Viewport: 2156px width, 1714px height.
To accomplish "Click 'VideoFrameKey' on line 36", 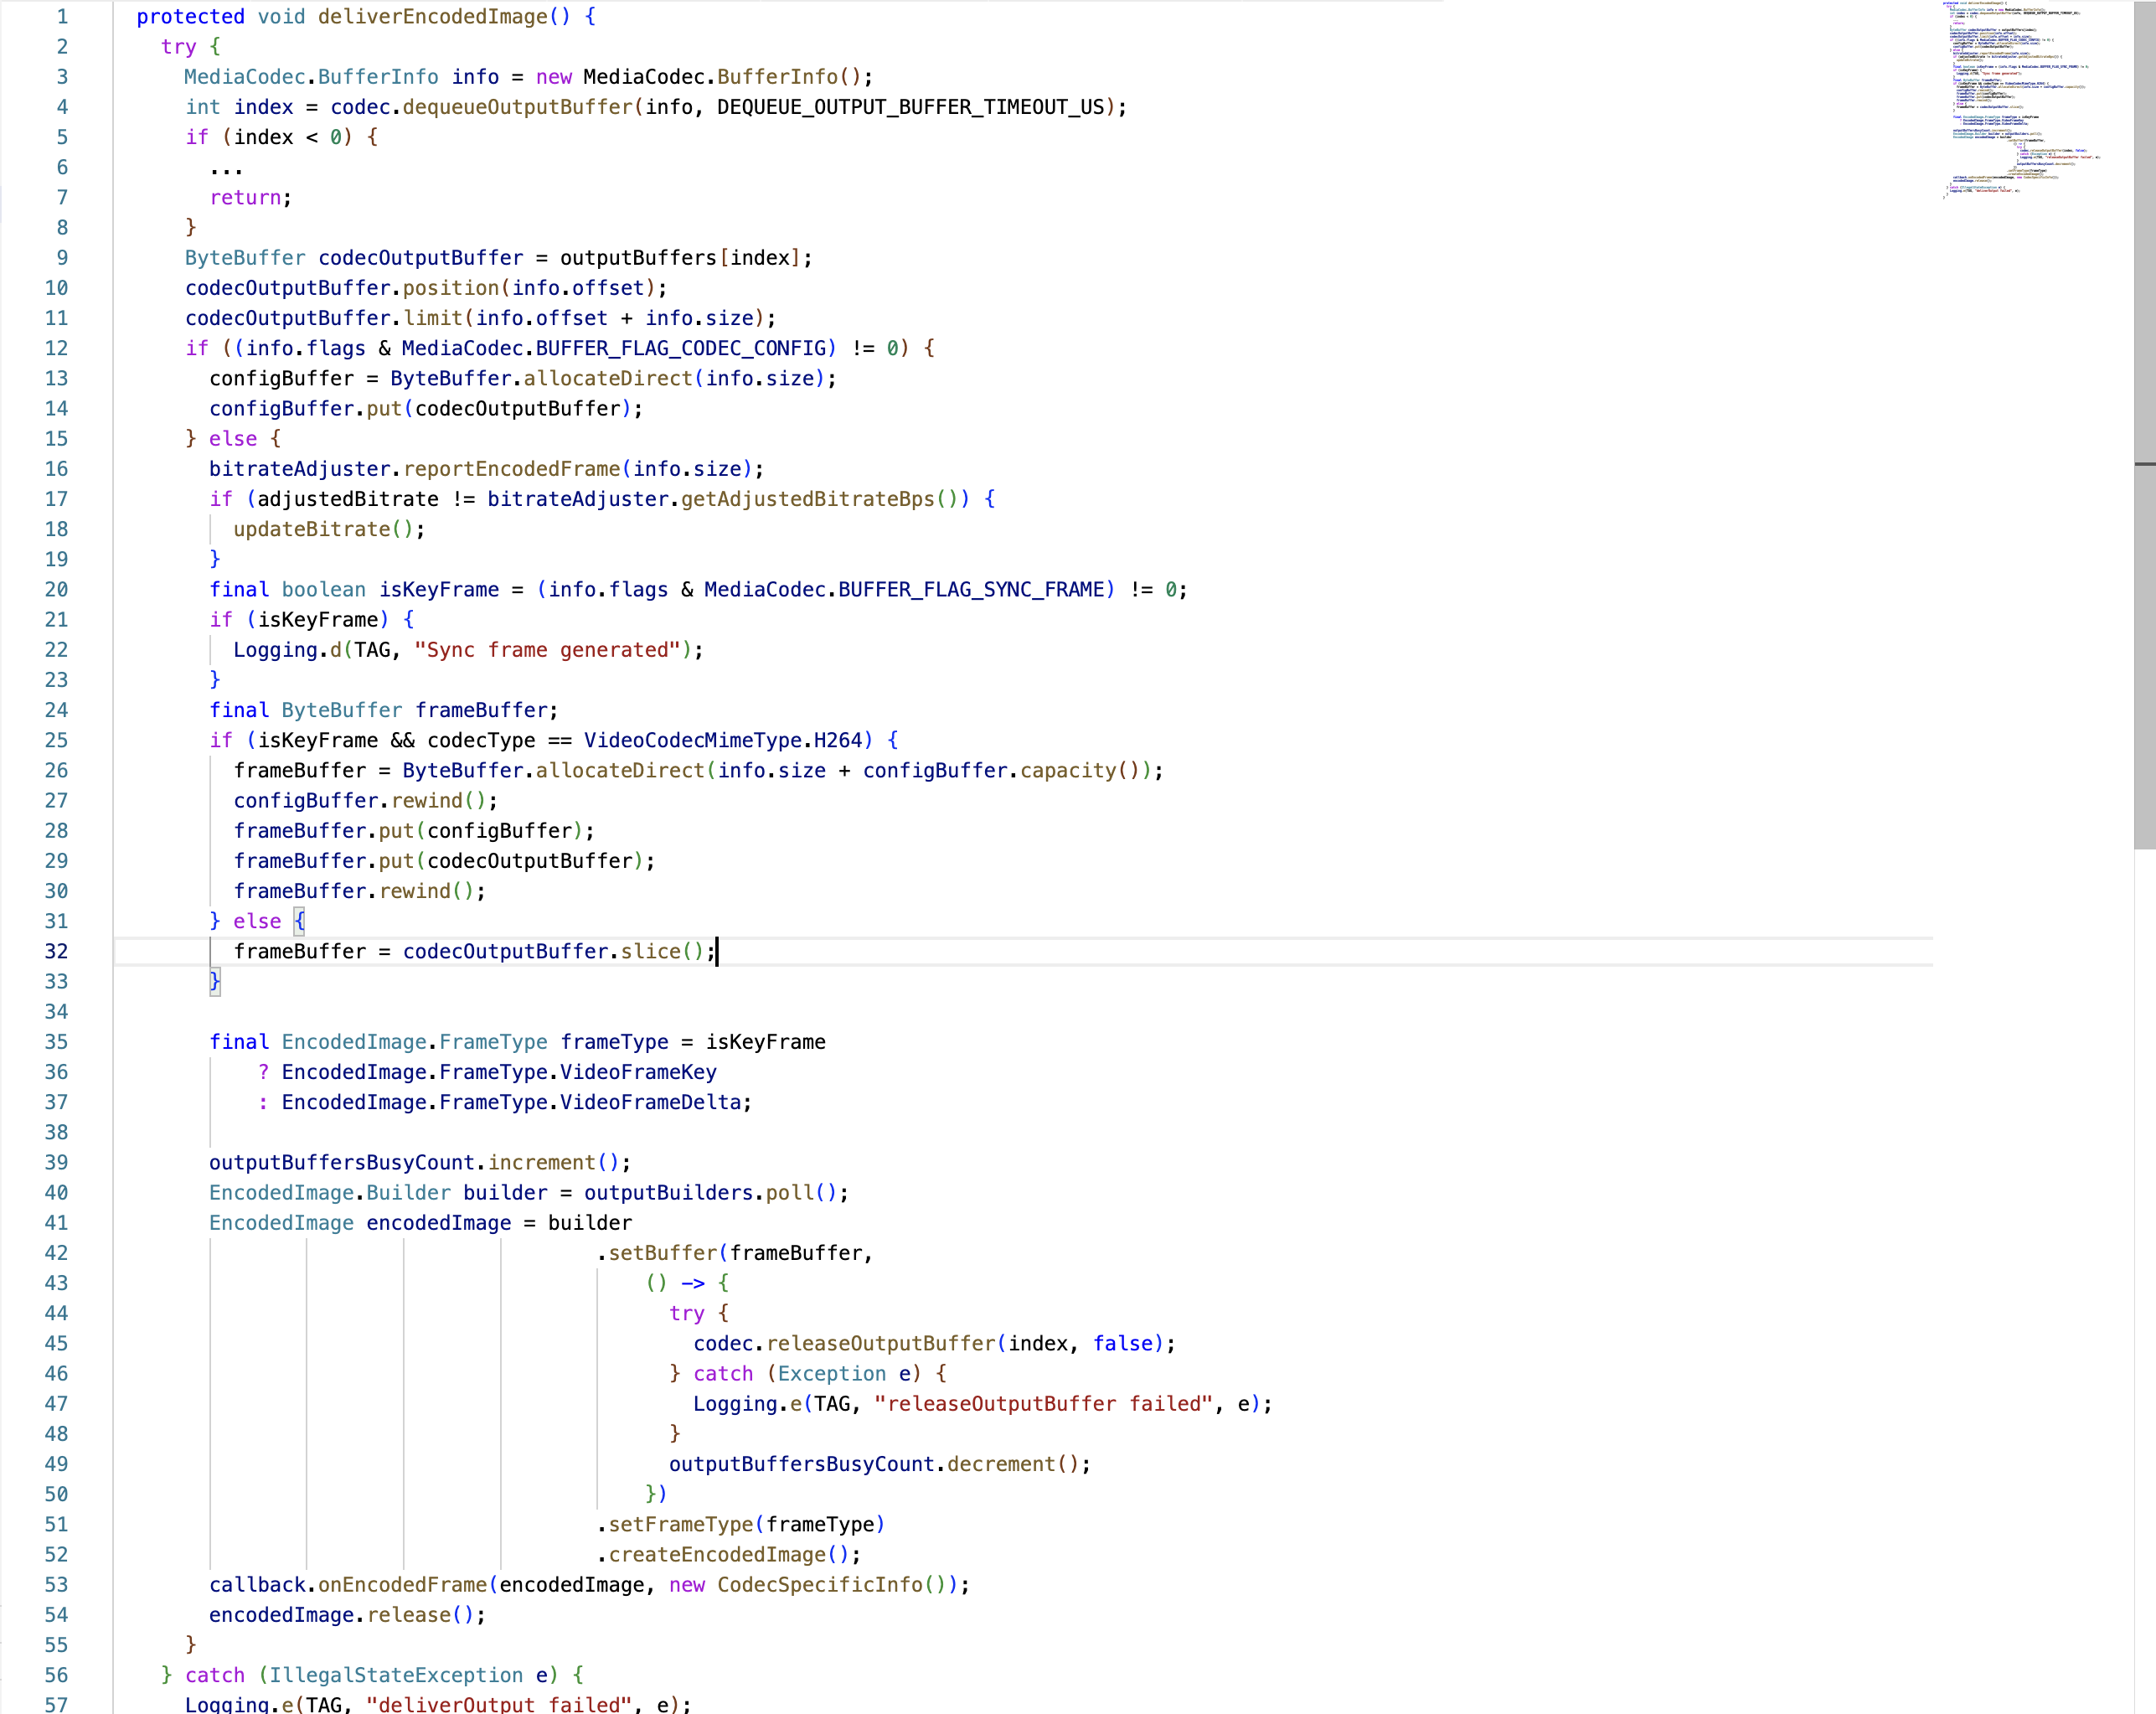I will tap(638, 1072).
